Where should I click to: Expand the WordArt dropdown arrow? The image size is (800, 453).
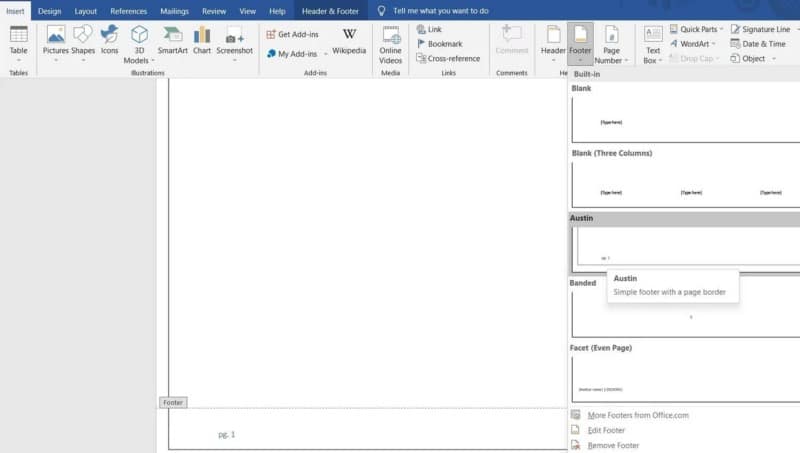[x=713, y=44]
